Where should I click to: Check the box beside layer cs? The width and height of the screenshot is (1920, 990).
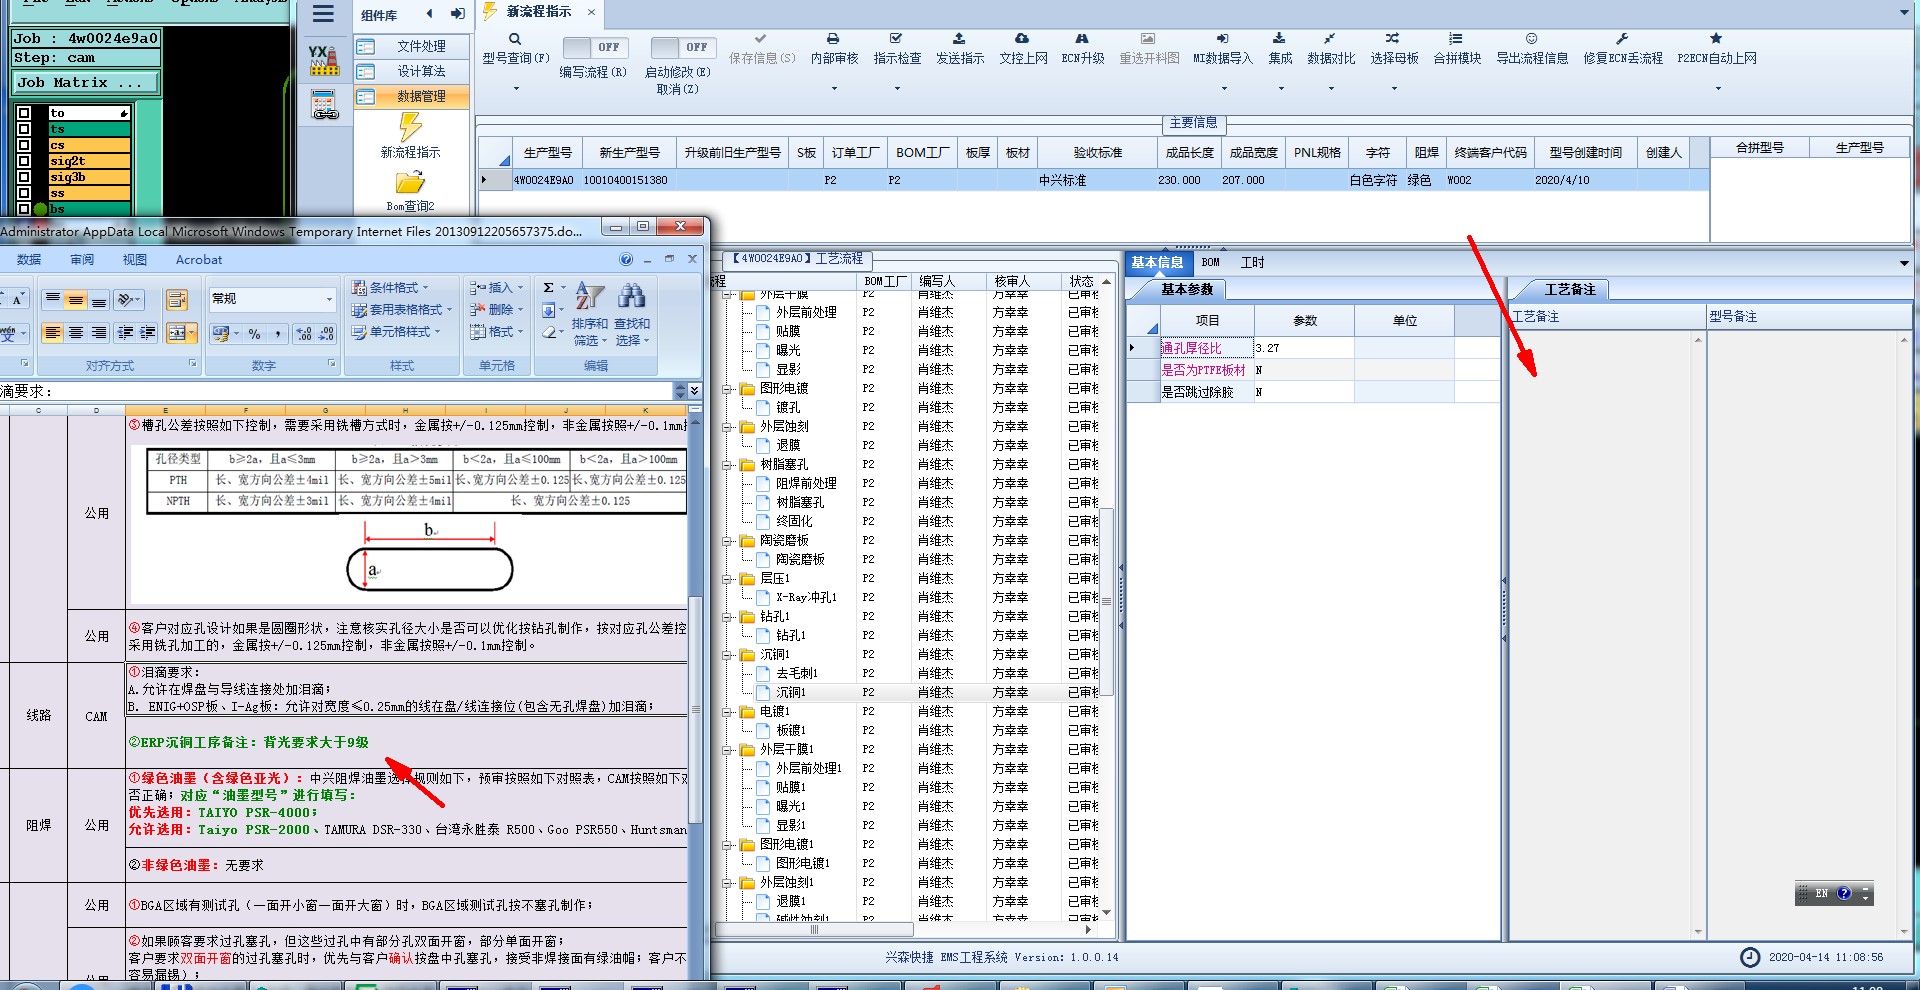click(24, 145)
